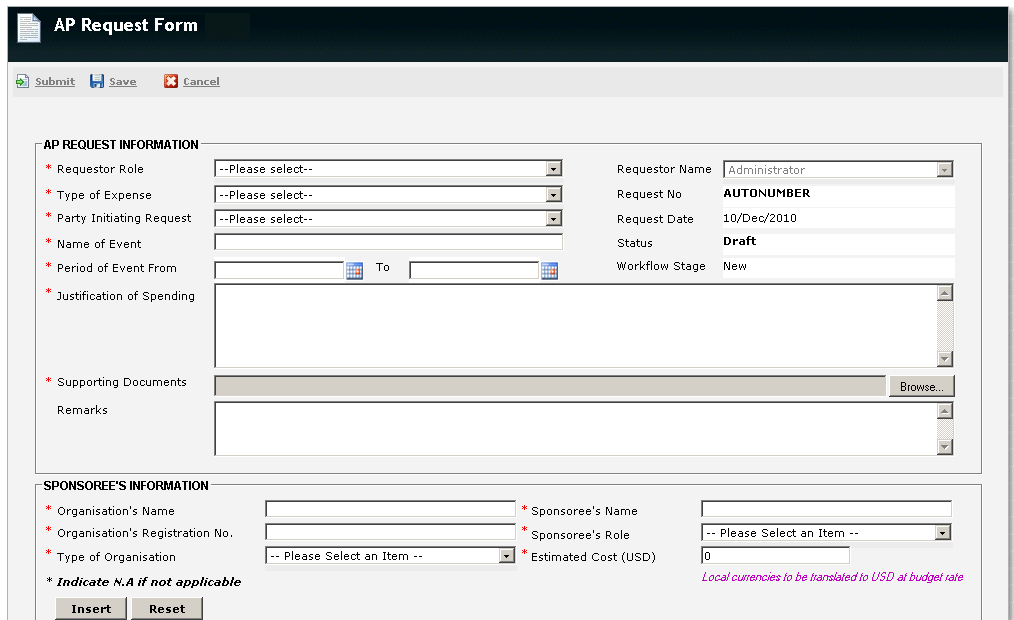Click inside the Remarks textarea
1014x620 pixels.
coord(576,429)
